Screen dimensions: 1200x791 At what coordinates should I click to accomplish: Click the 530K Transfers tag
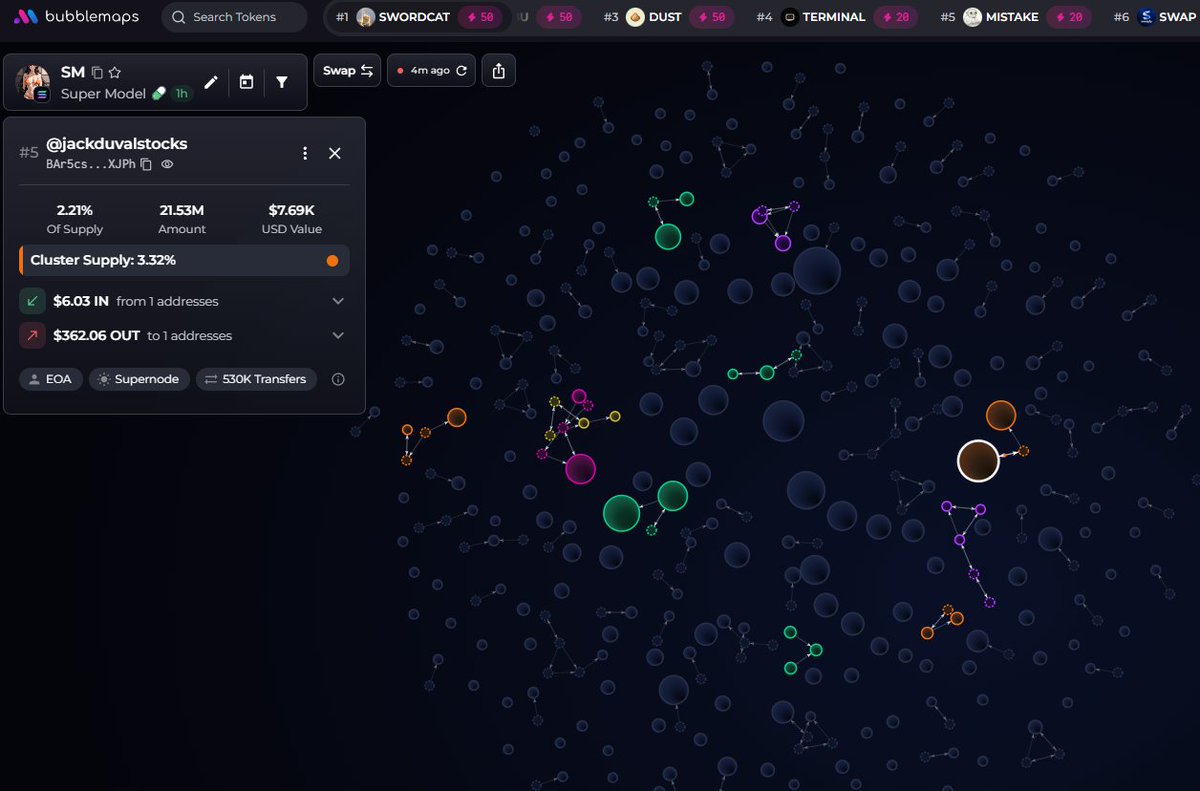(x=257, y=379)
